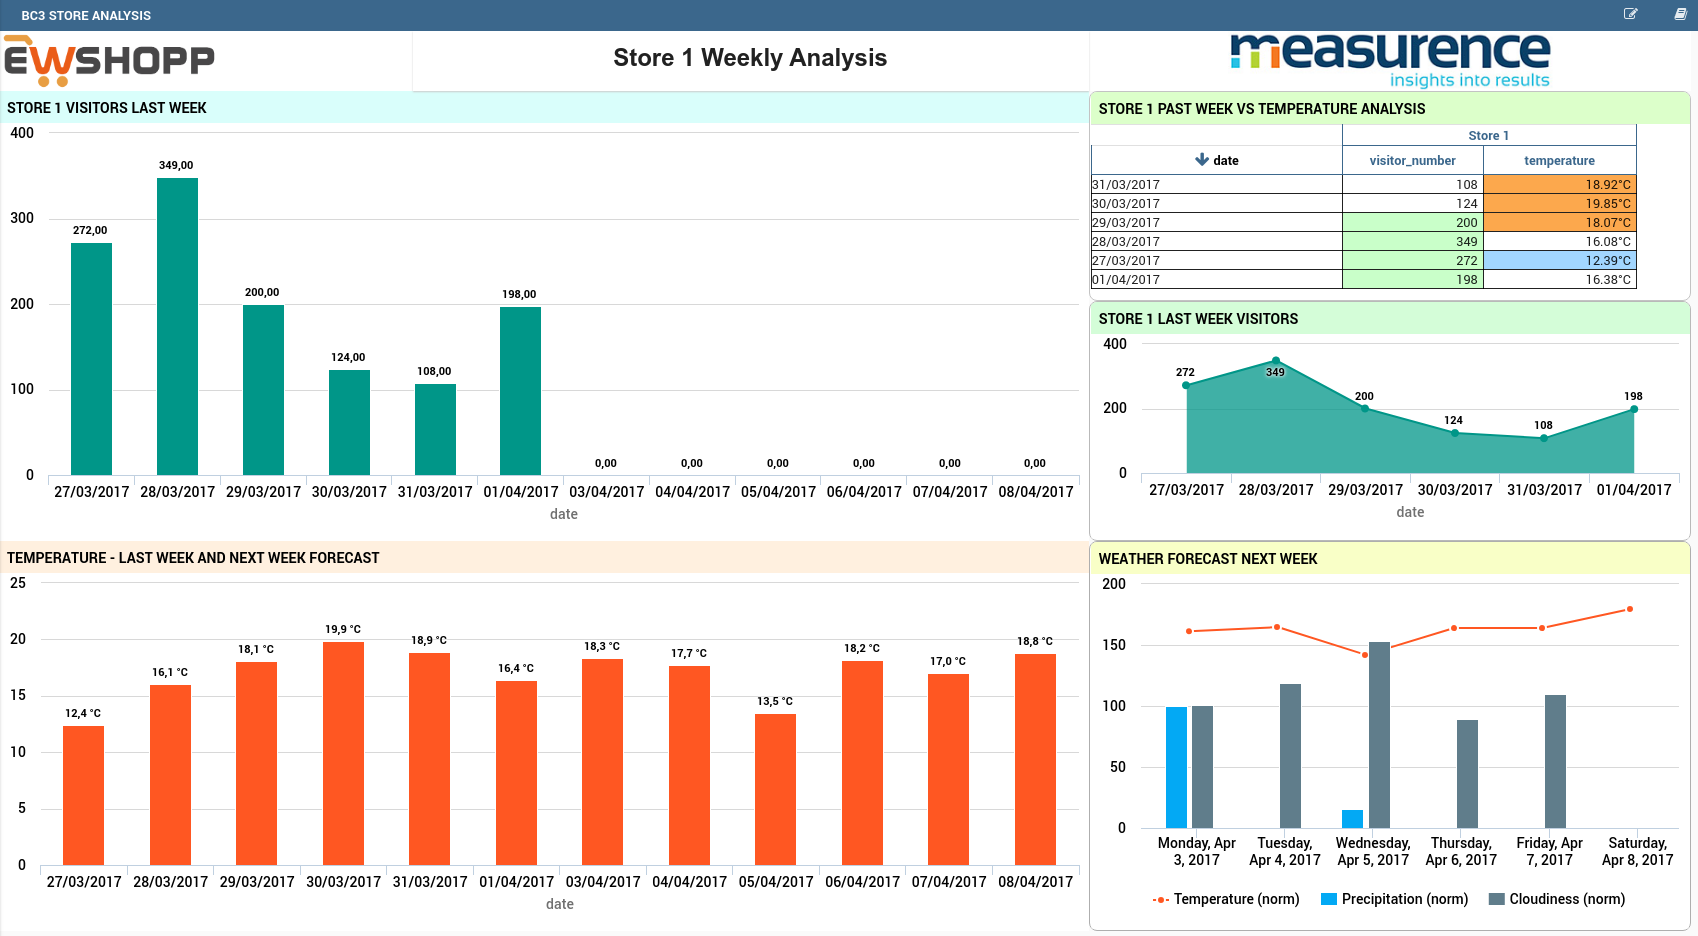The width and height of the screenshot is (1698, 936).
Task: Click Saturday Apr 8 temperature line point
Action: [1630, 609]
